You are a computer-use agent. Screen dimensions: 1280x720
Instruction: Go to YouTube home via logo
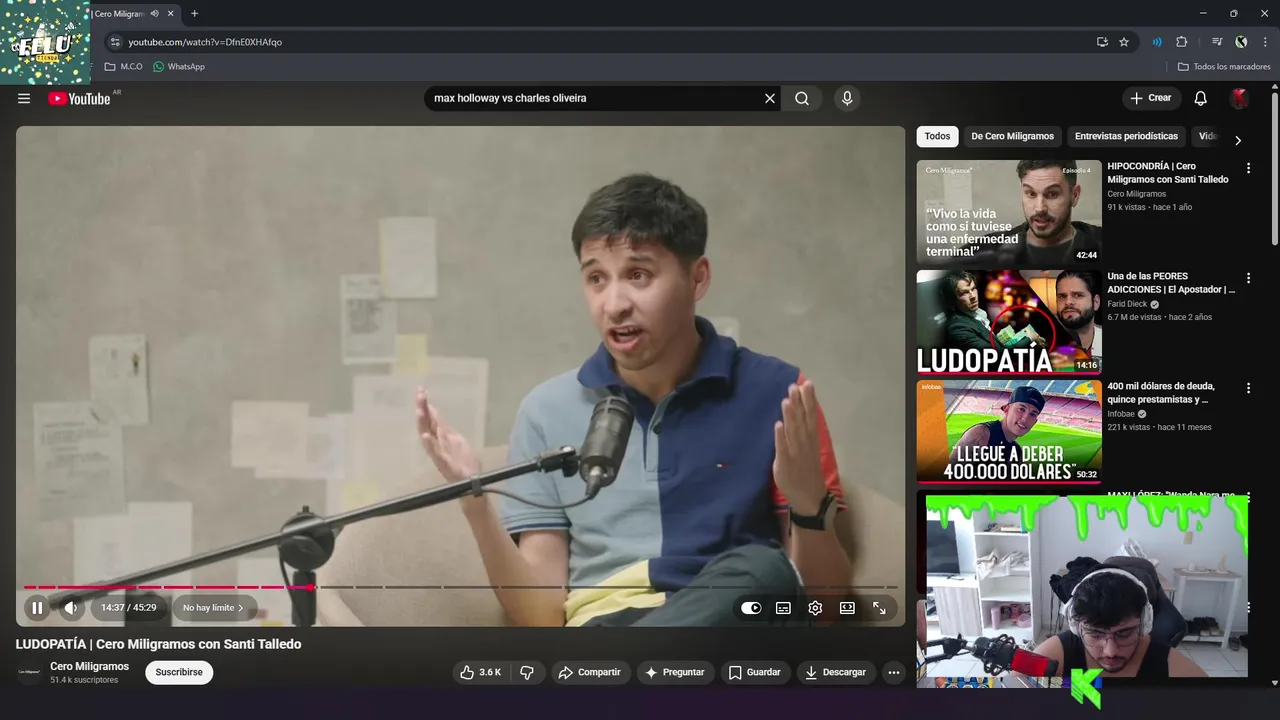click(79, 98)
